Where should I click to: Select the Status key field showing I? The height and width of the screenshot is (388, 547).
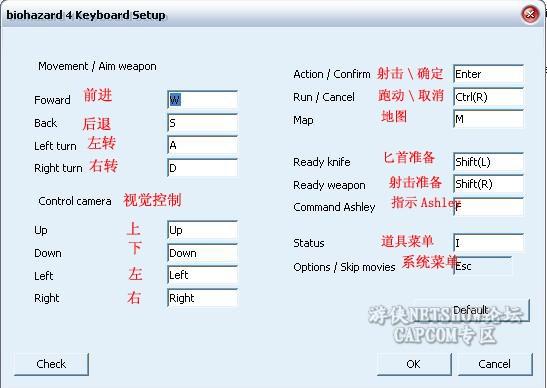pos(488,242)
